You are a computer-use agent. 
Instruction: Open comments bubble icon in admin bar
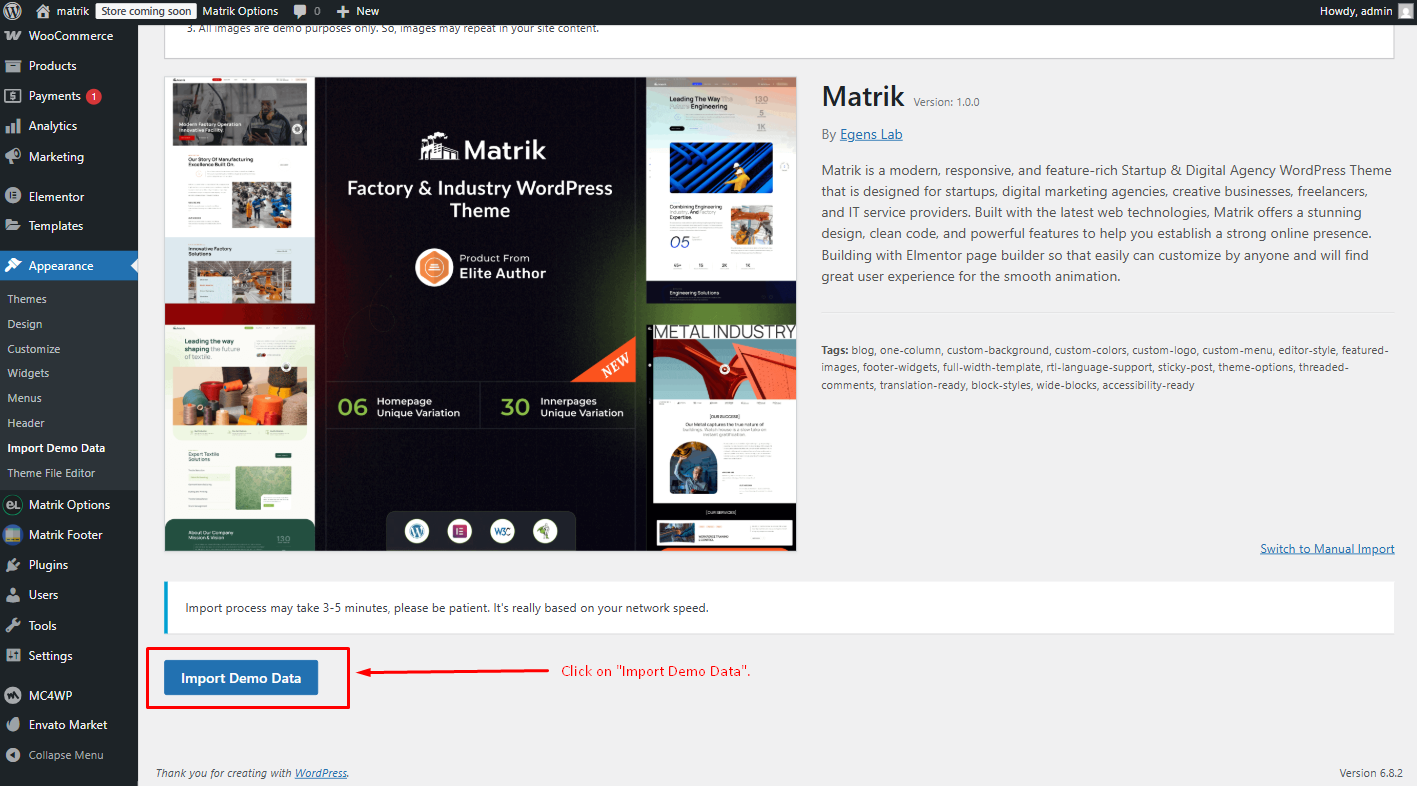coord(300,11)
